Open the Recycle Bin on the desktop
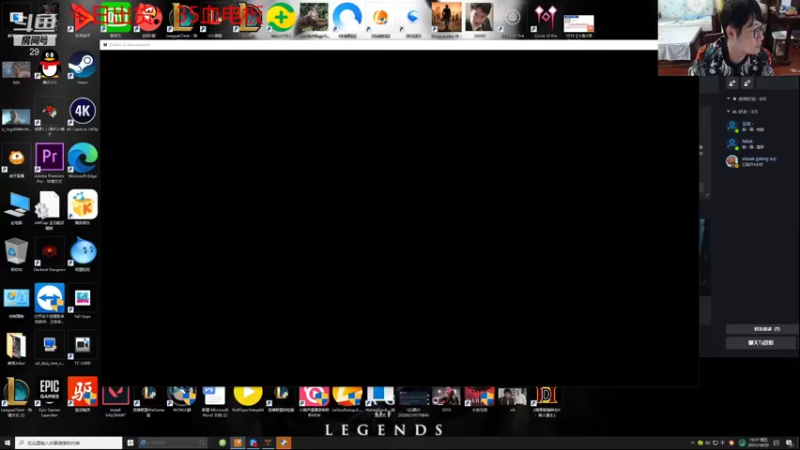The height and width of the screenshot is (450, 800). [16, 254]
